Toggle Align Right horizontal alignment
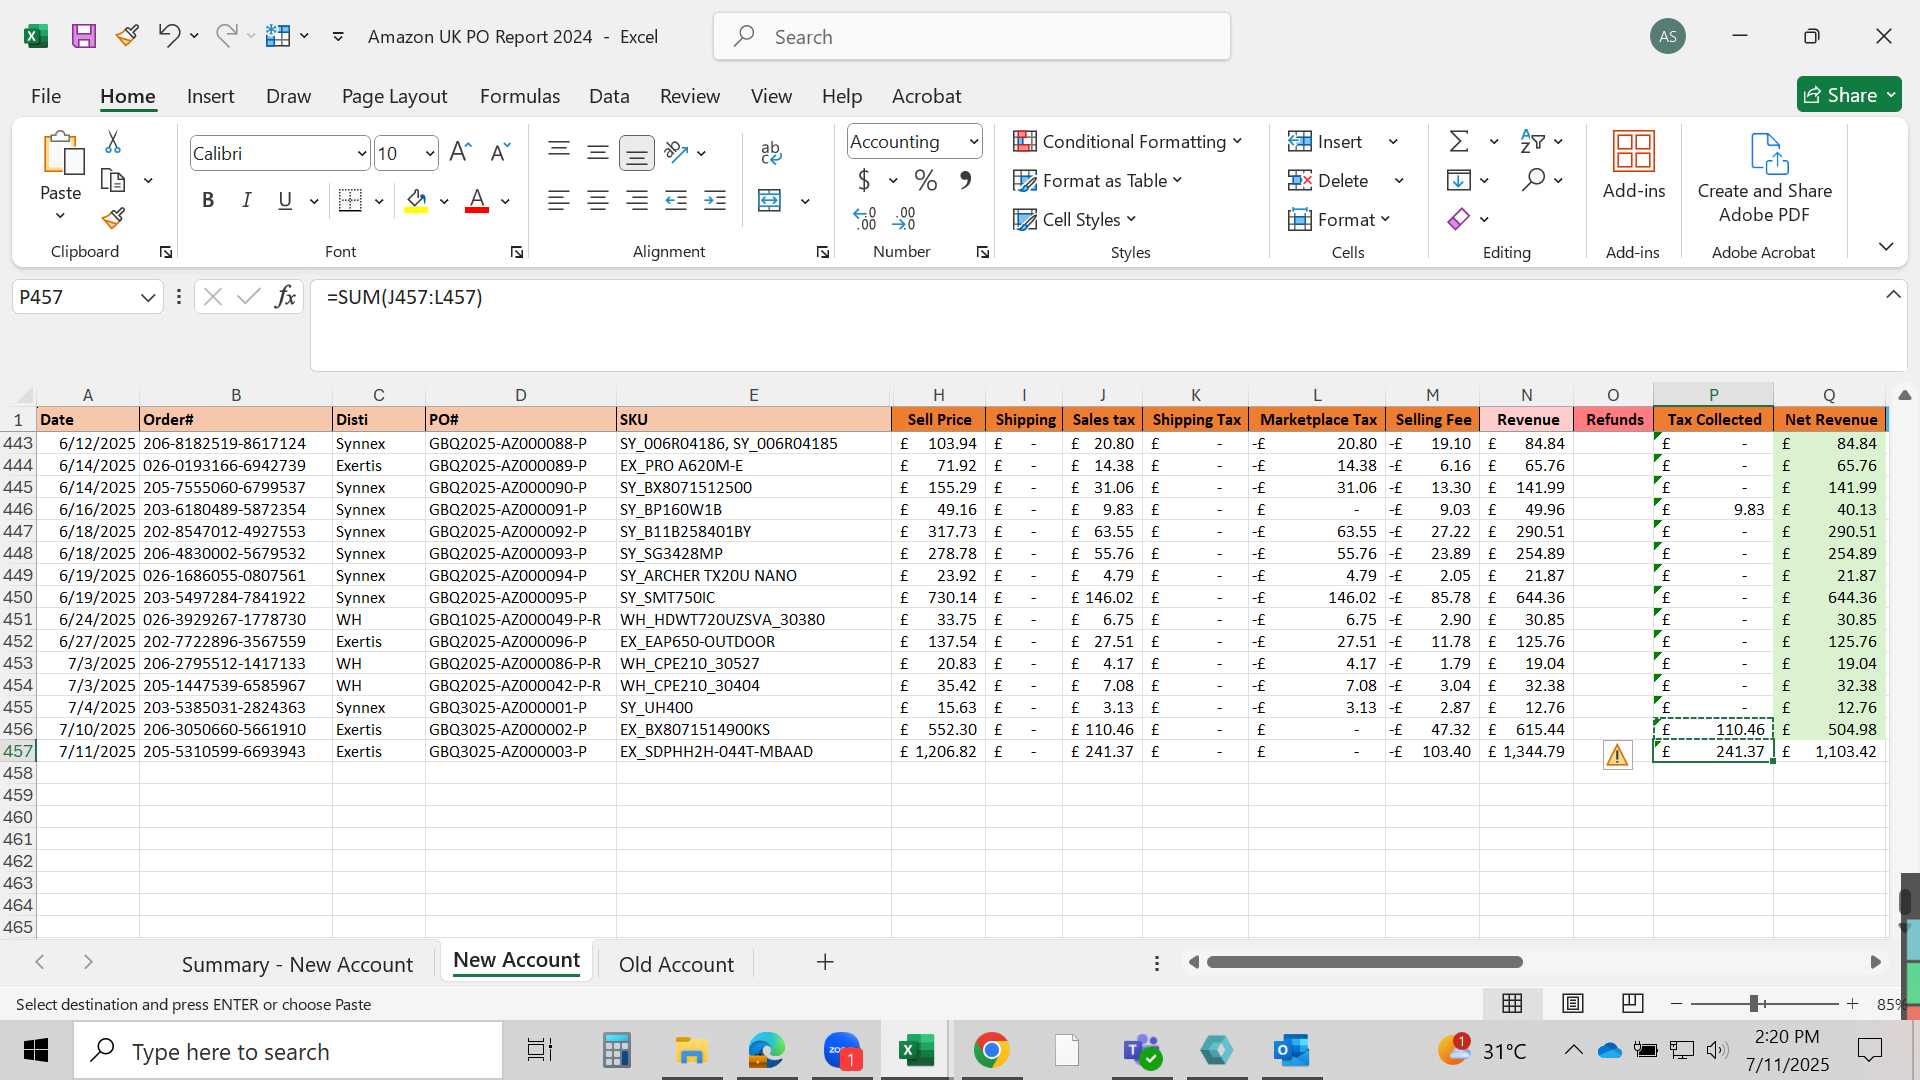Screen dimensions: 1920x1080 (637, 201)
